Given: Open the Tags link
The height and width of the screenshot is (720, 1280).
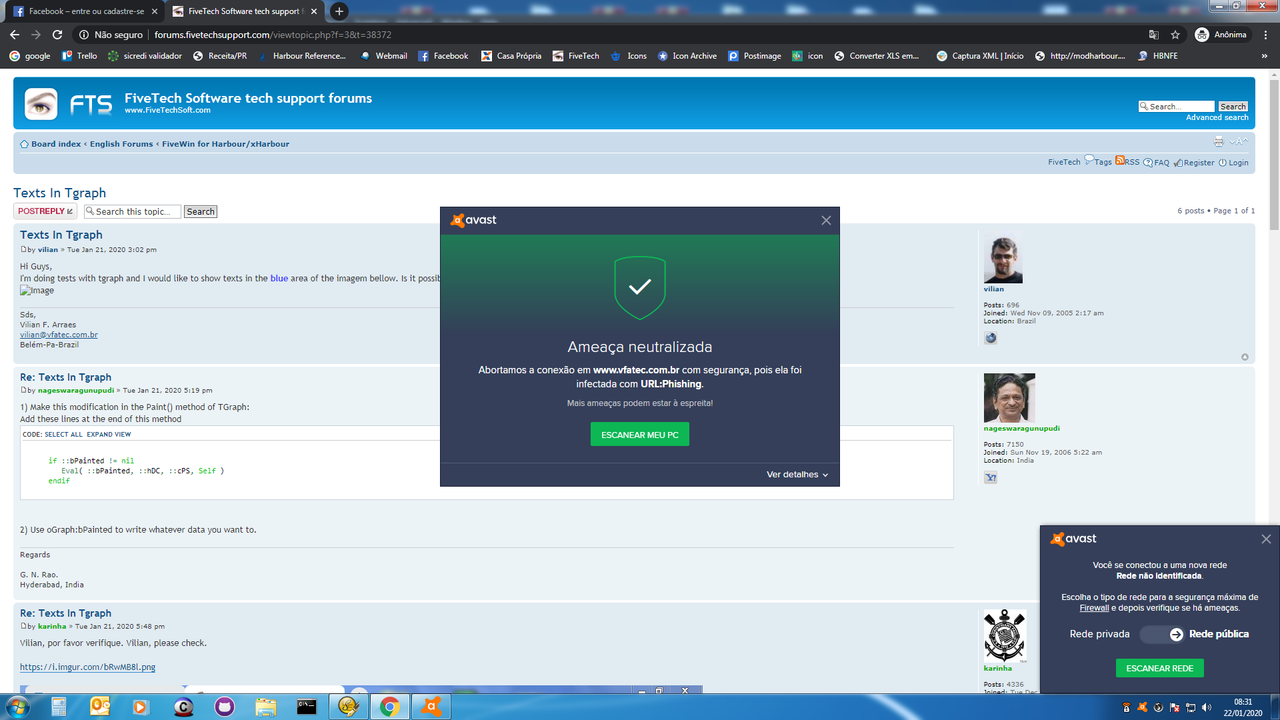Looking at the screenshot, I should pyautogui.click(x=1099, y=162).
